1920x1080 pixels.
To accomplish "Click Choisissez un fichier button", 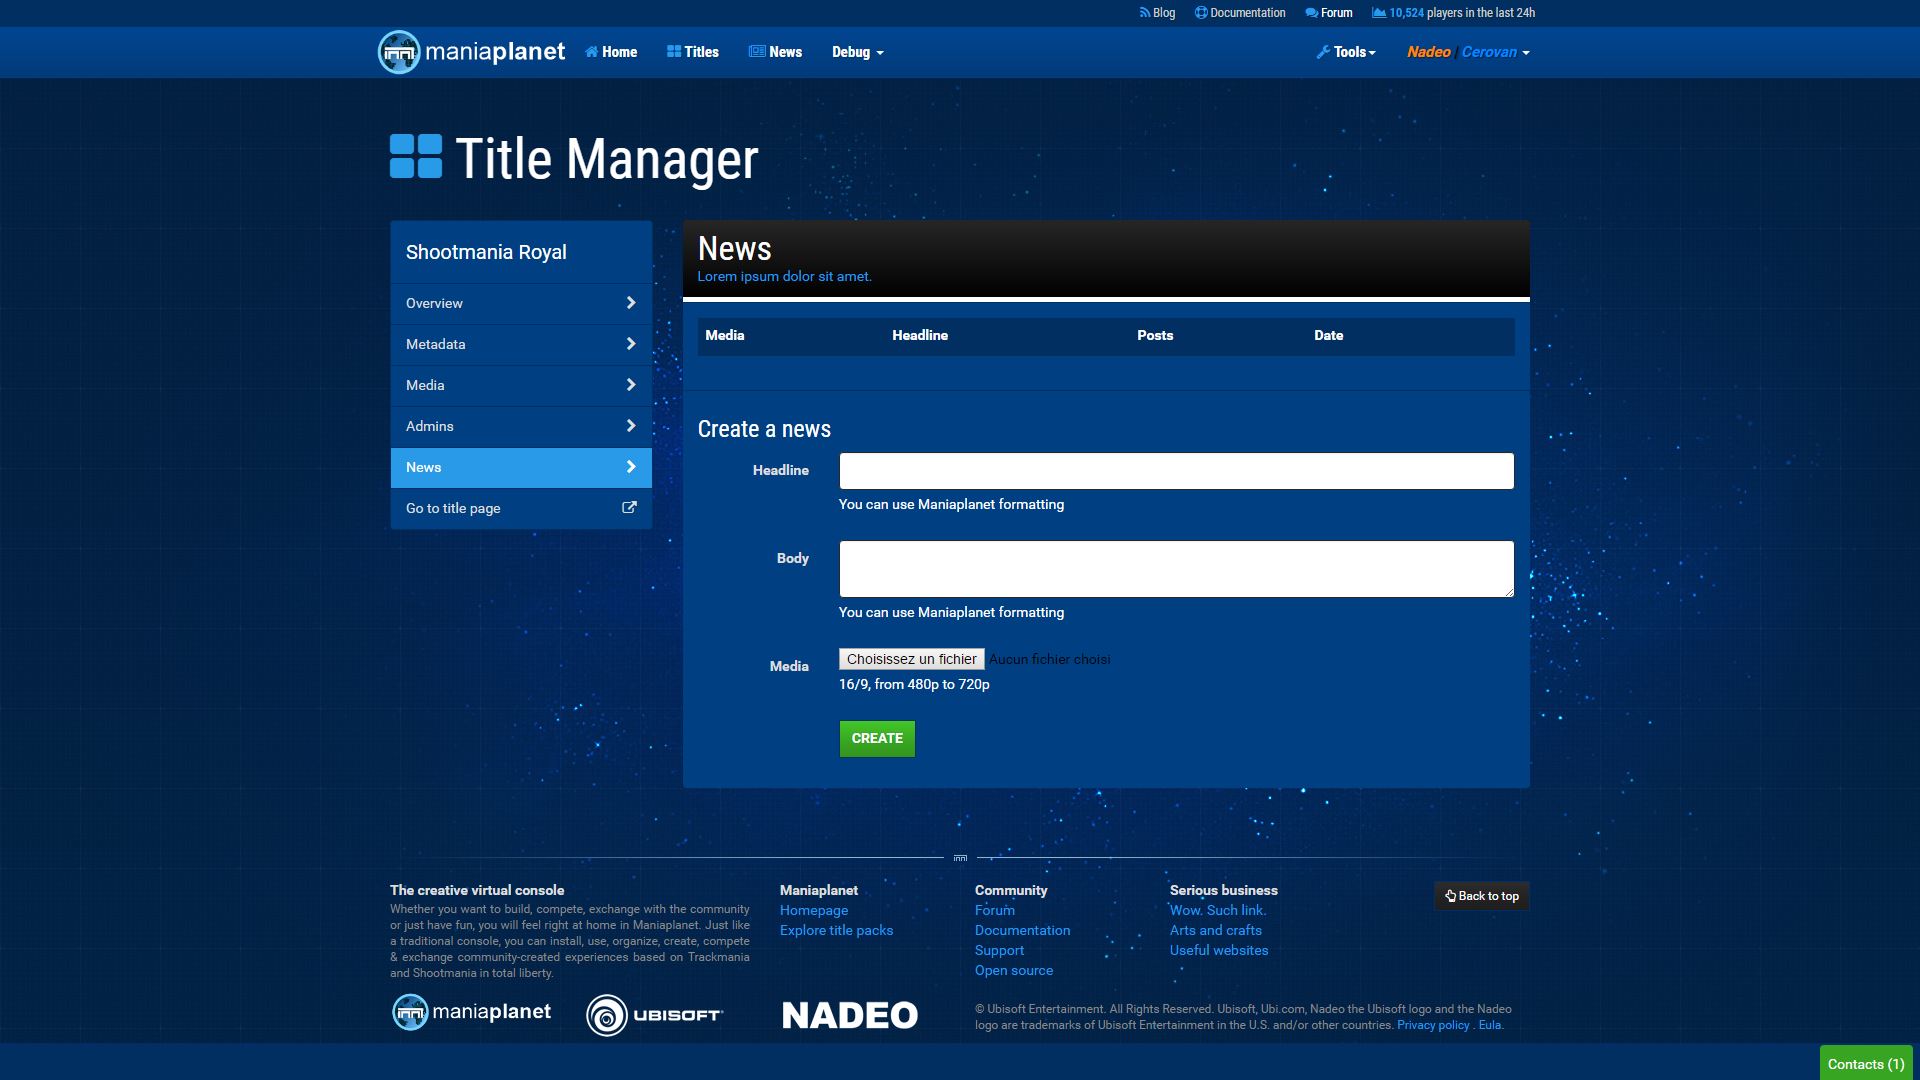I will point(911,659).
